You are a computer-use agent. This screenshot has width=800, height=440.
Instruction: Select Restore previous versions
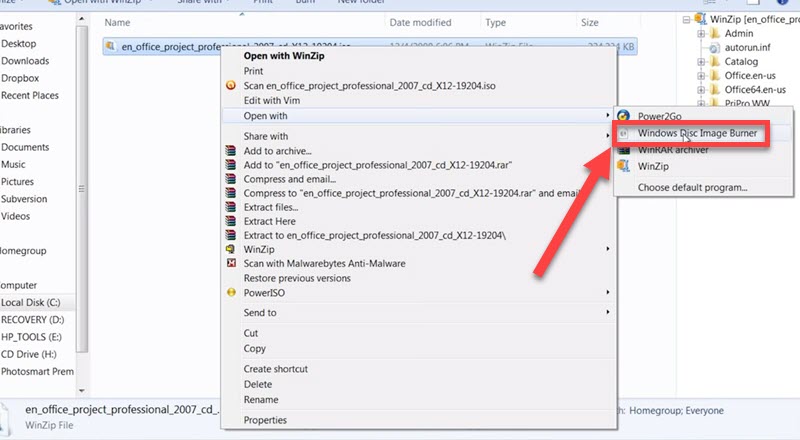[x=297, y=278]
